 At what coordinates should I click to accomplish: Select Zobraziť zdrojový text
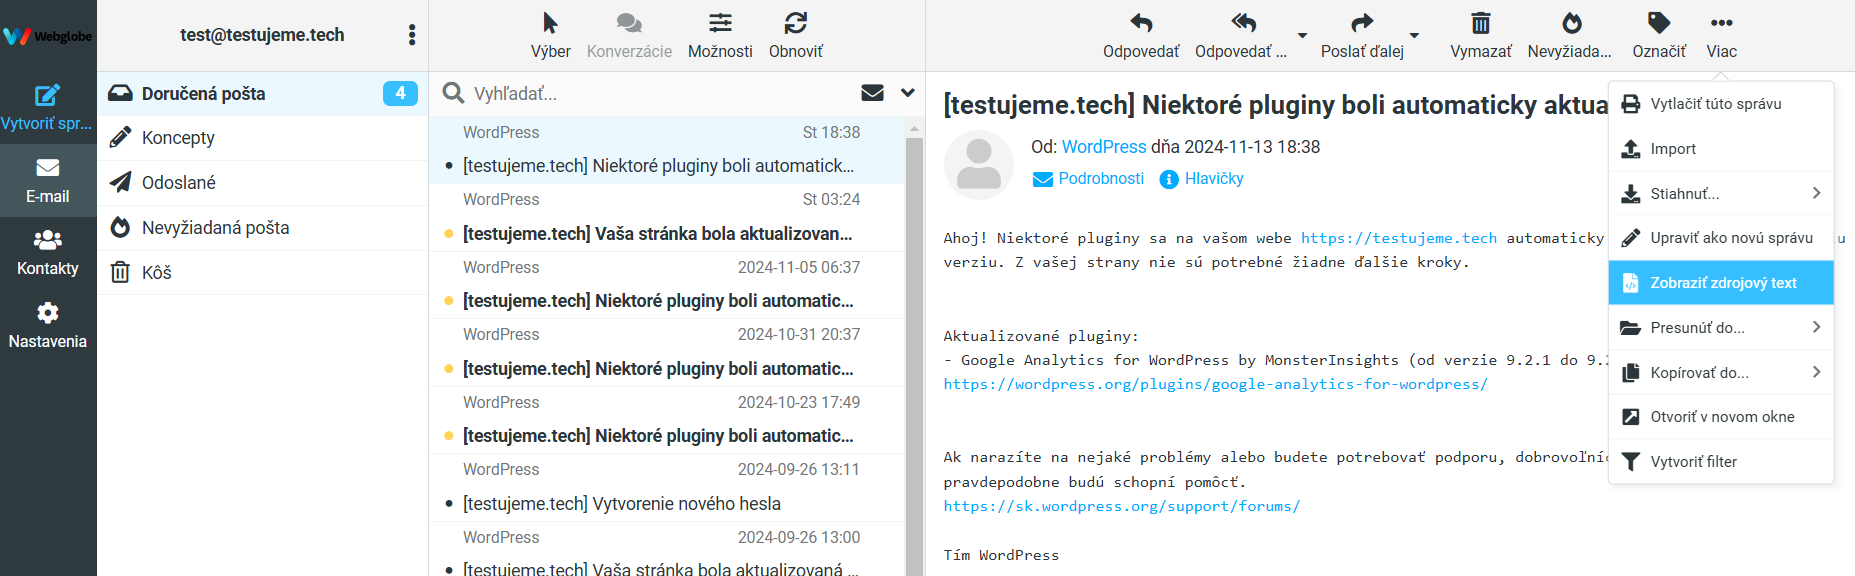[1721, 283]
